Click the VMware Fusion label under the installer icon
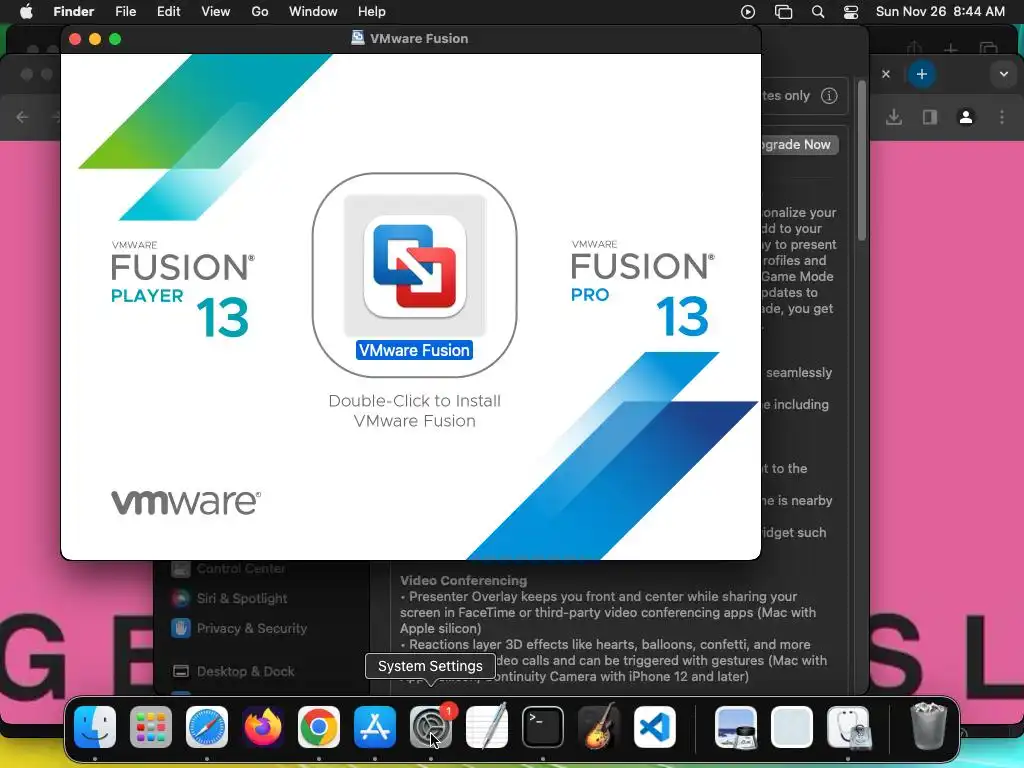This screenshot has width=1024, height=768. tap(415, 350)
